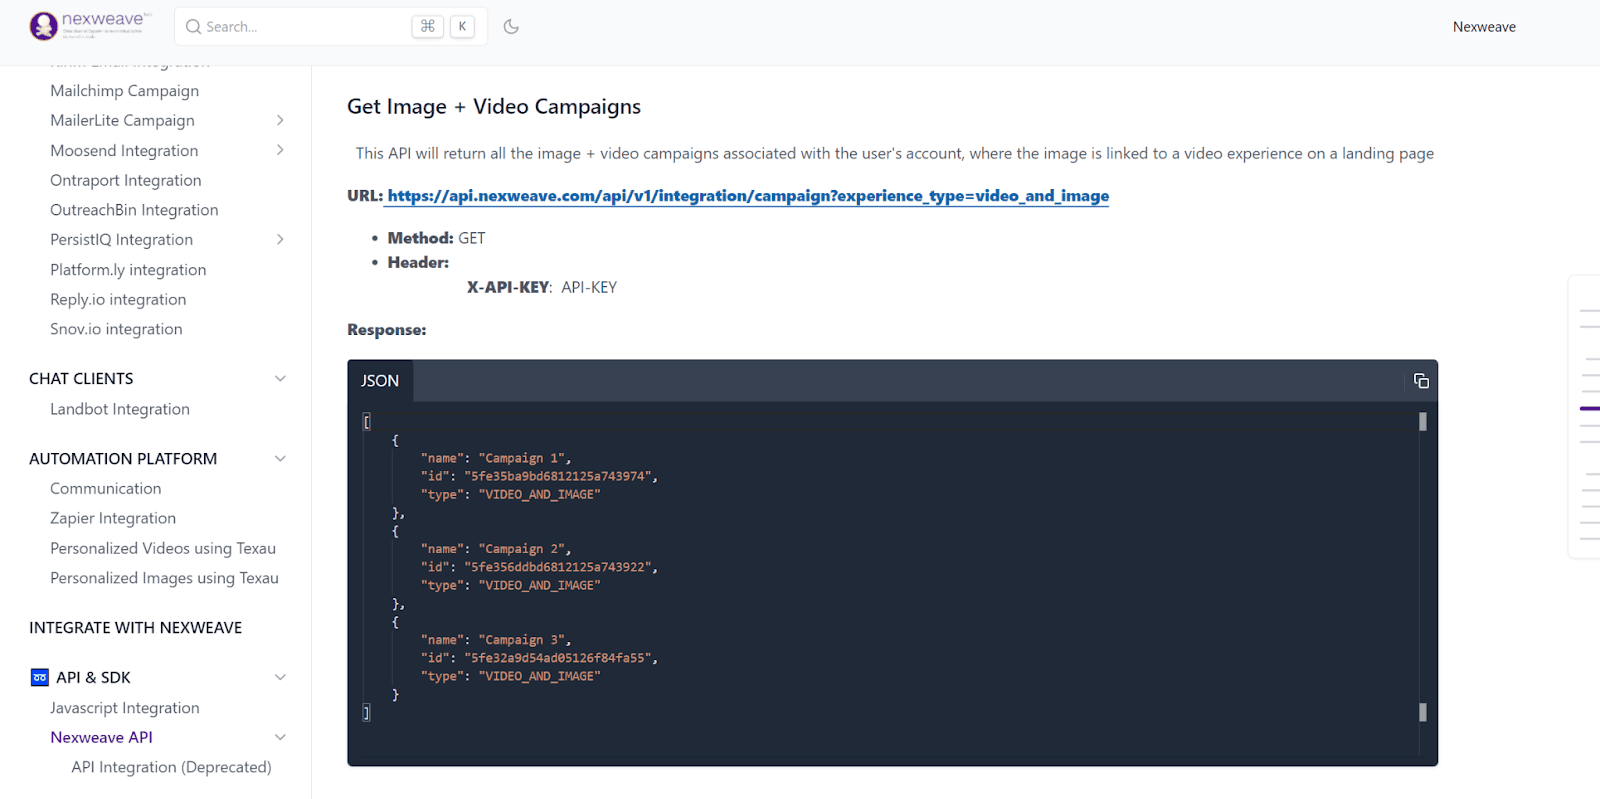Screen dimensions: 1600x799
Task: Open Communication page in sidebar
Action: coord(105,488)
